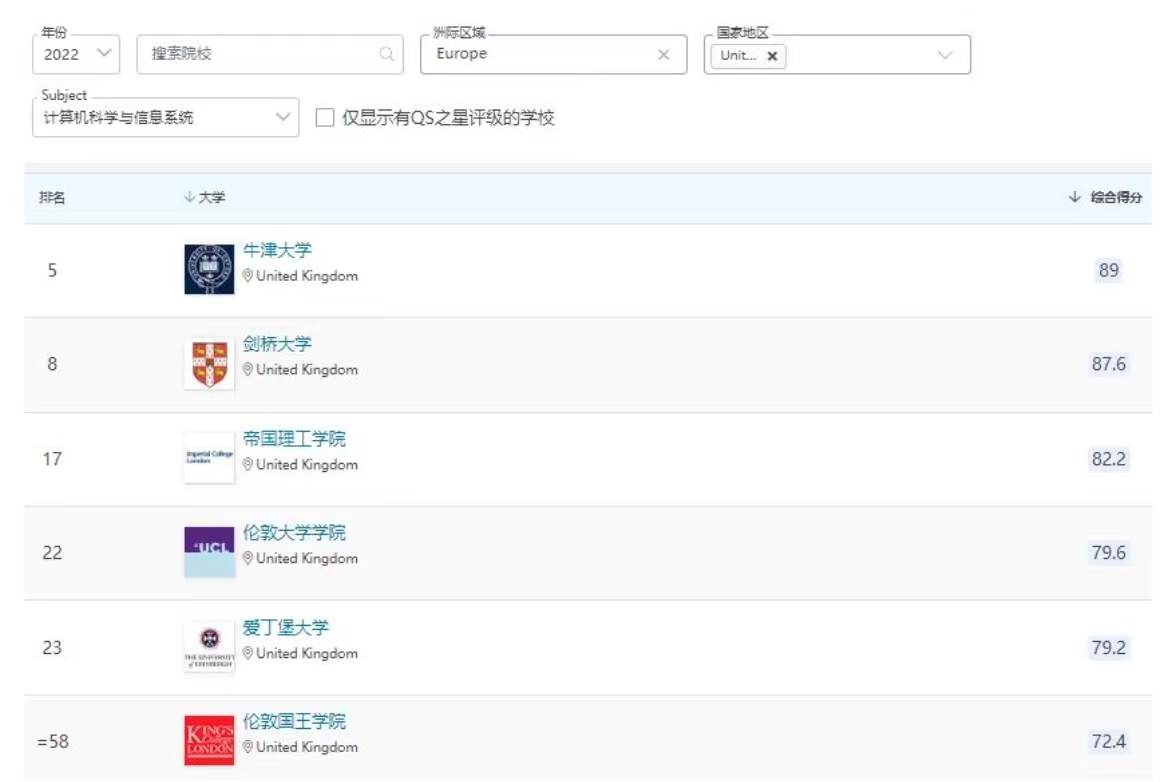This screenshot has height=782, width=1176.
Task: Remove the Europe filter with its X
Action: click(663, 55)
